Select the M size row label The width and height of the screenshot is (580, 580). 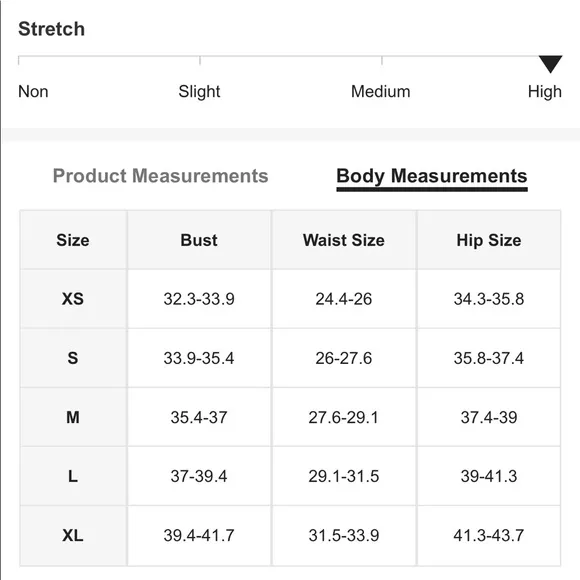tap(73, 417)
